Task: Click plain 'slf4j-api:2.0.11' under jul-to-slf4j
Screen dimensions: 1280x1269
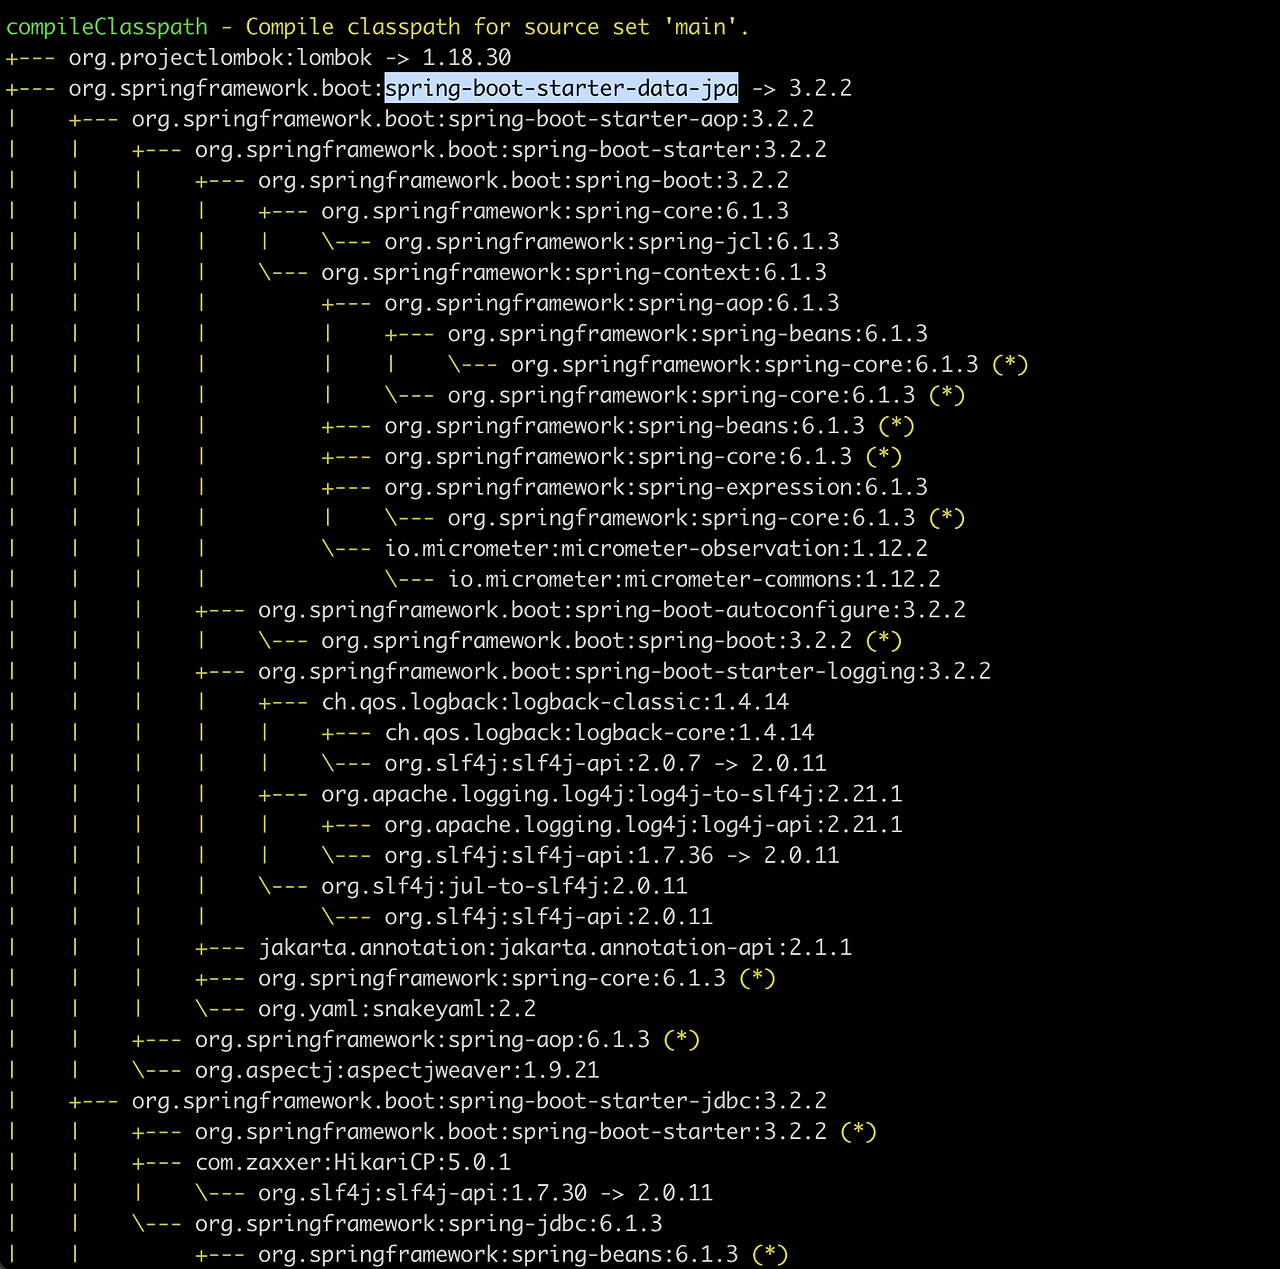Action: point(549,917)
